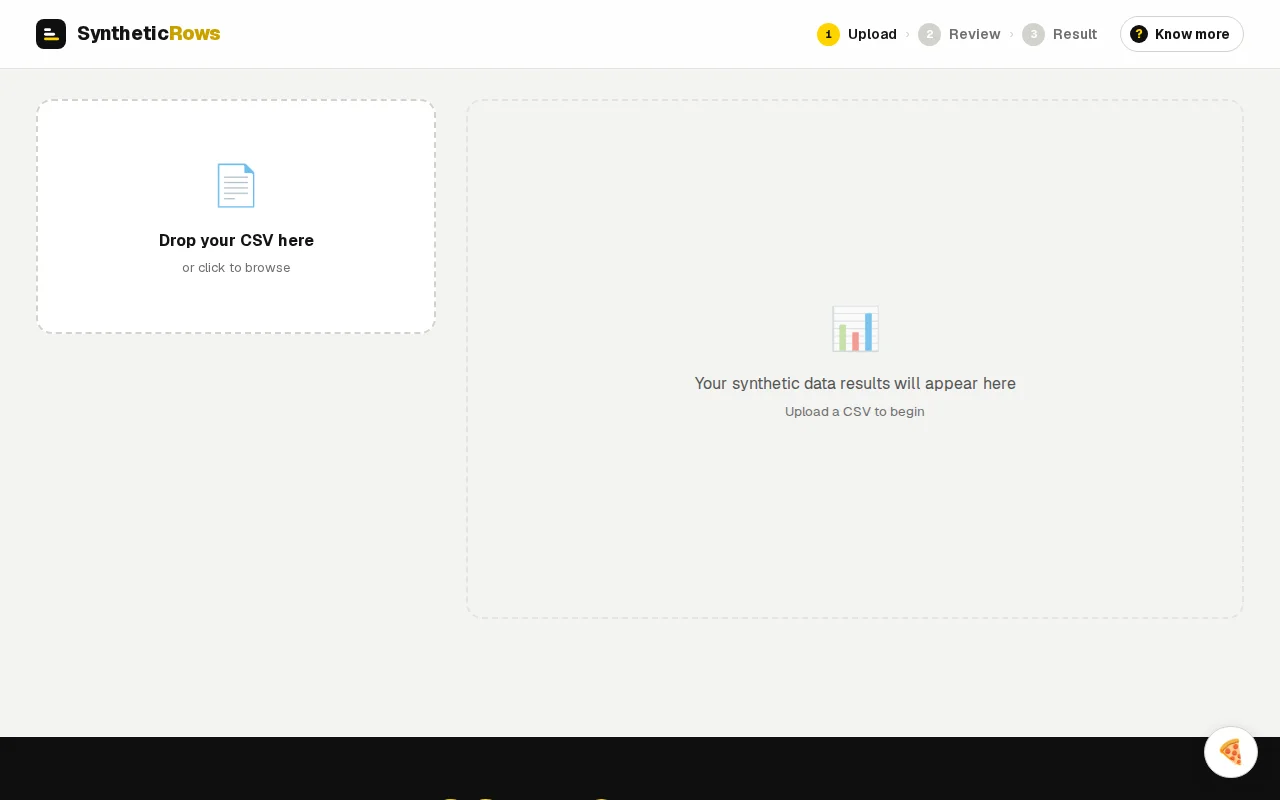This screenshot has height=800, width=1280.
Task: Select step 1 Upload
Action: click(x=857, y=34)
